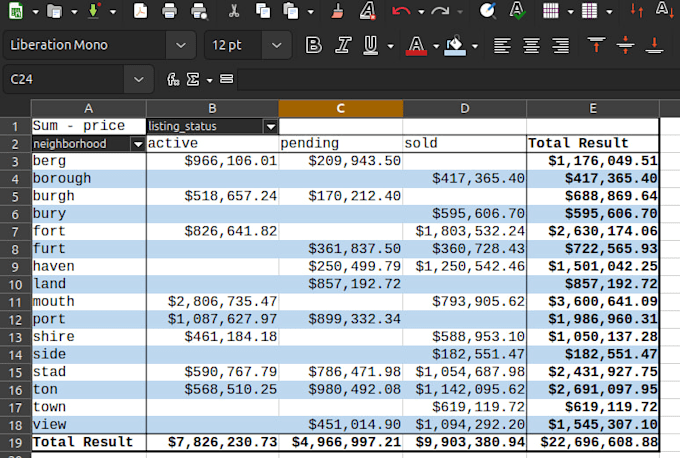This screenshot has width=680, height=458.
Task: Open the paste options dropdown
Action: click(311, 12)
